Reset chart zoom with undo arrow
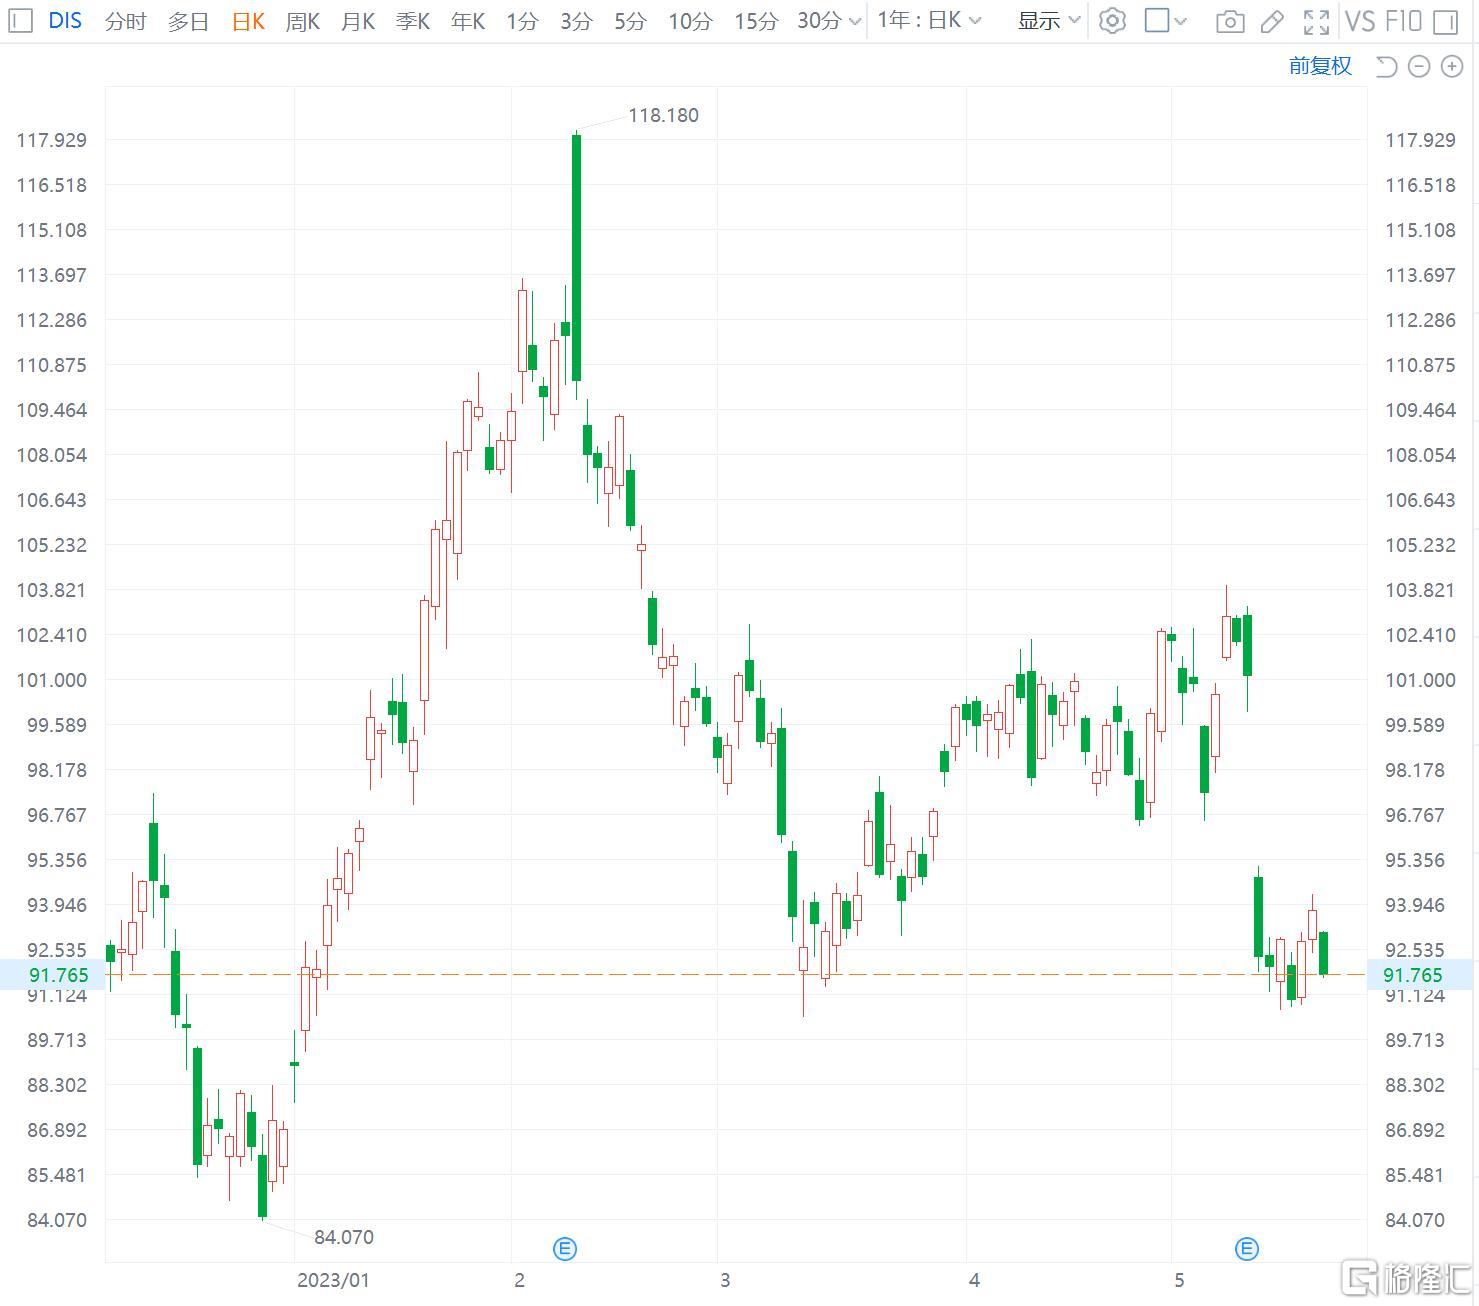 (1386, 66)
